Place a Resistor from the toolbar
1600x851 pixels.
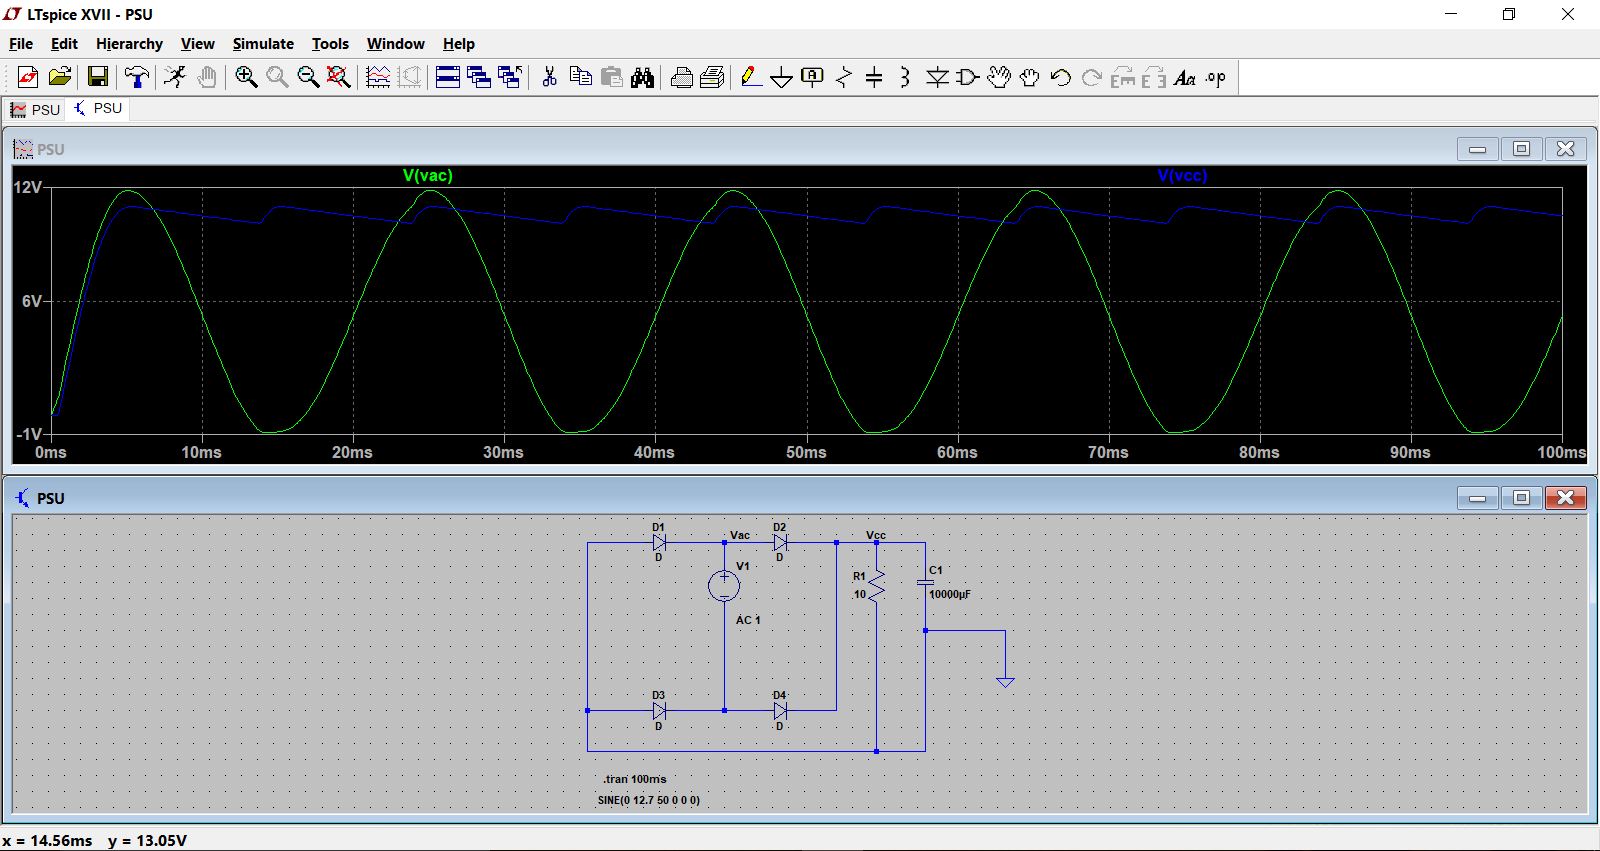(844, 77)
